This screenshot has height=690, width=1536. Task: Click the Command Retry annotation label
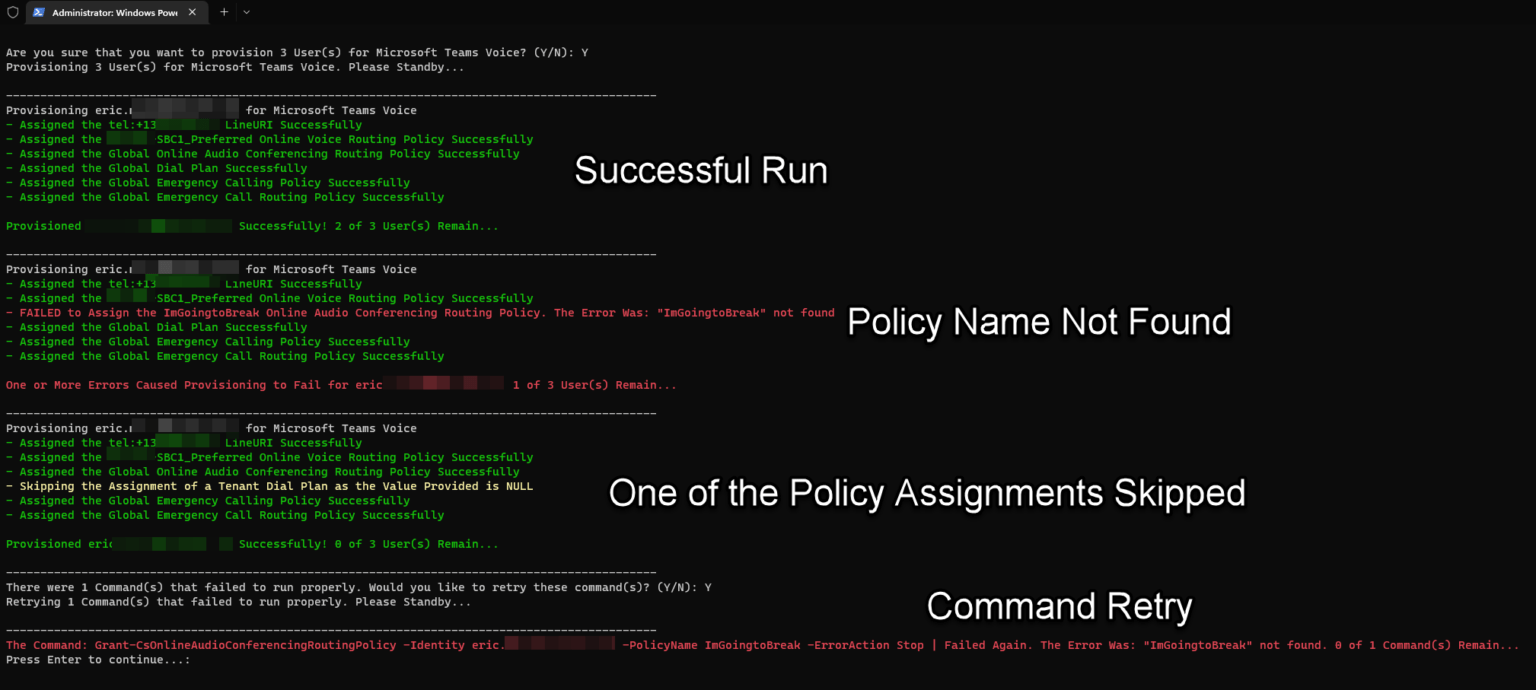click(1059, 605)
